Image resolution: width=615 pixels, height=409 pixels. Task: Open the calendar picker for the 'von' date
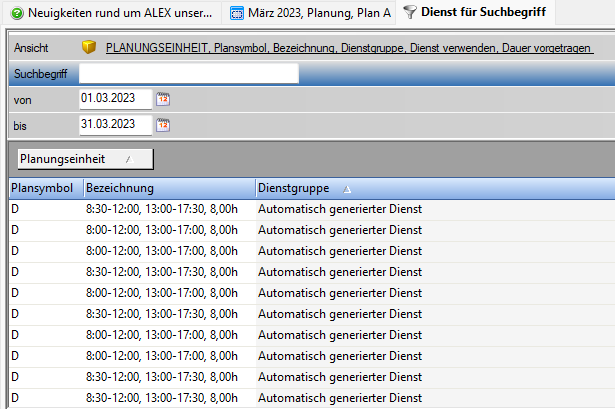(164, 99)
